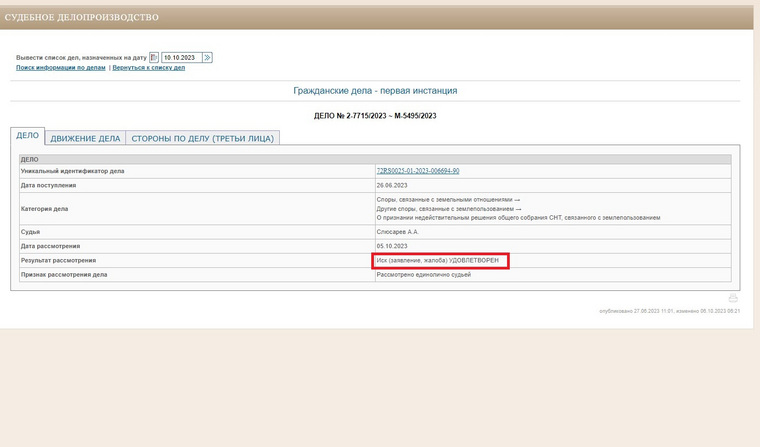
Task: Click the receipt date value 26.06.2023
Action: coord(392,185)
